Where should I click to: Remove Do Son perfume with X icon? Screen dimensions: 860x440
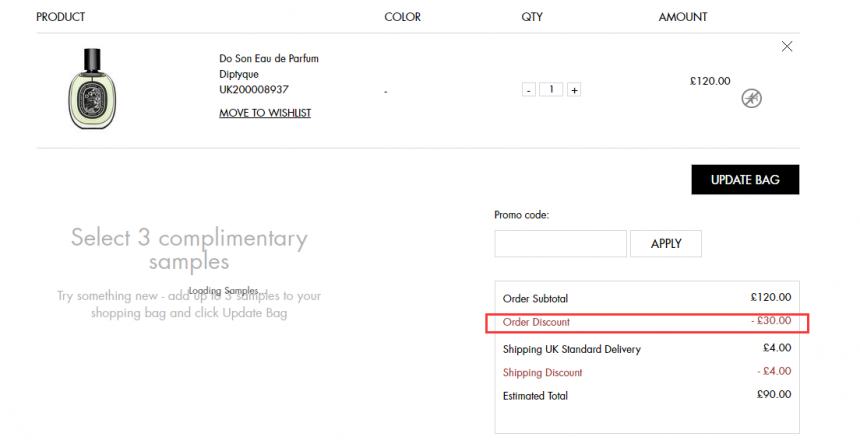pyautogui.click(x=787, y=47)
